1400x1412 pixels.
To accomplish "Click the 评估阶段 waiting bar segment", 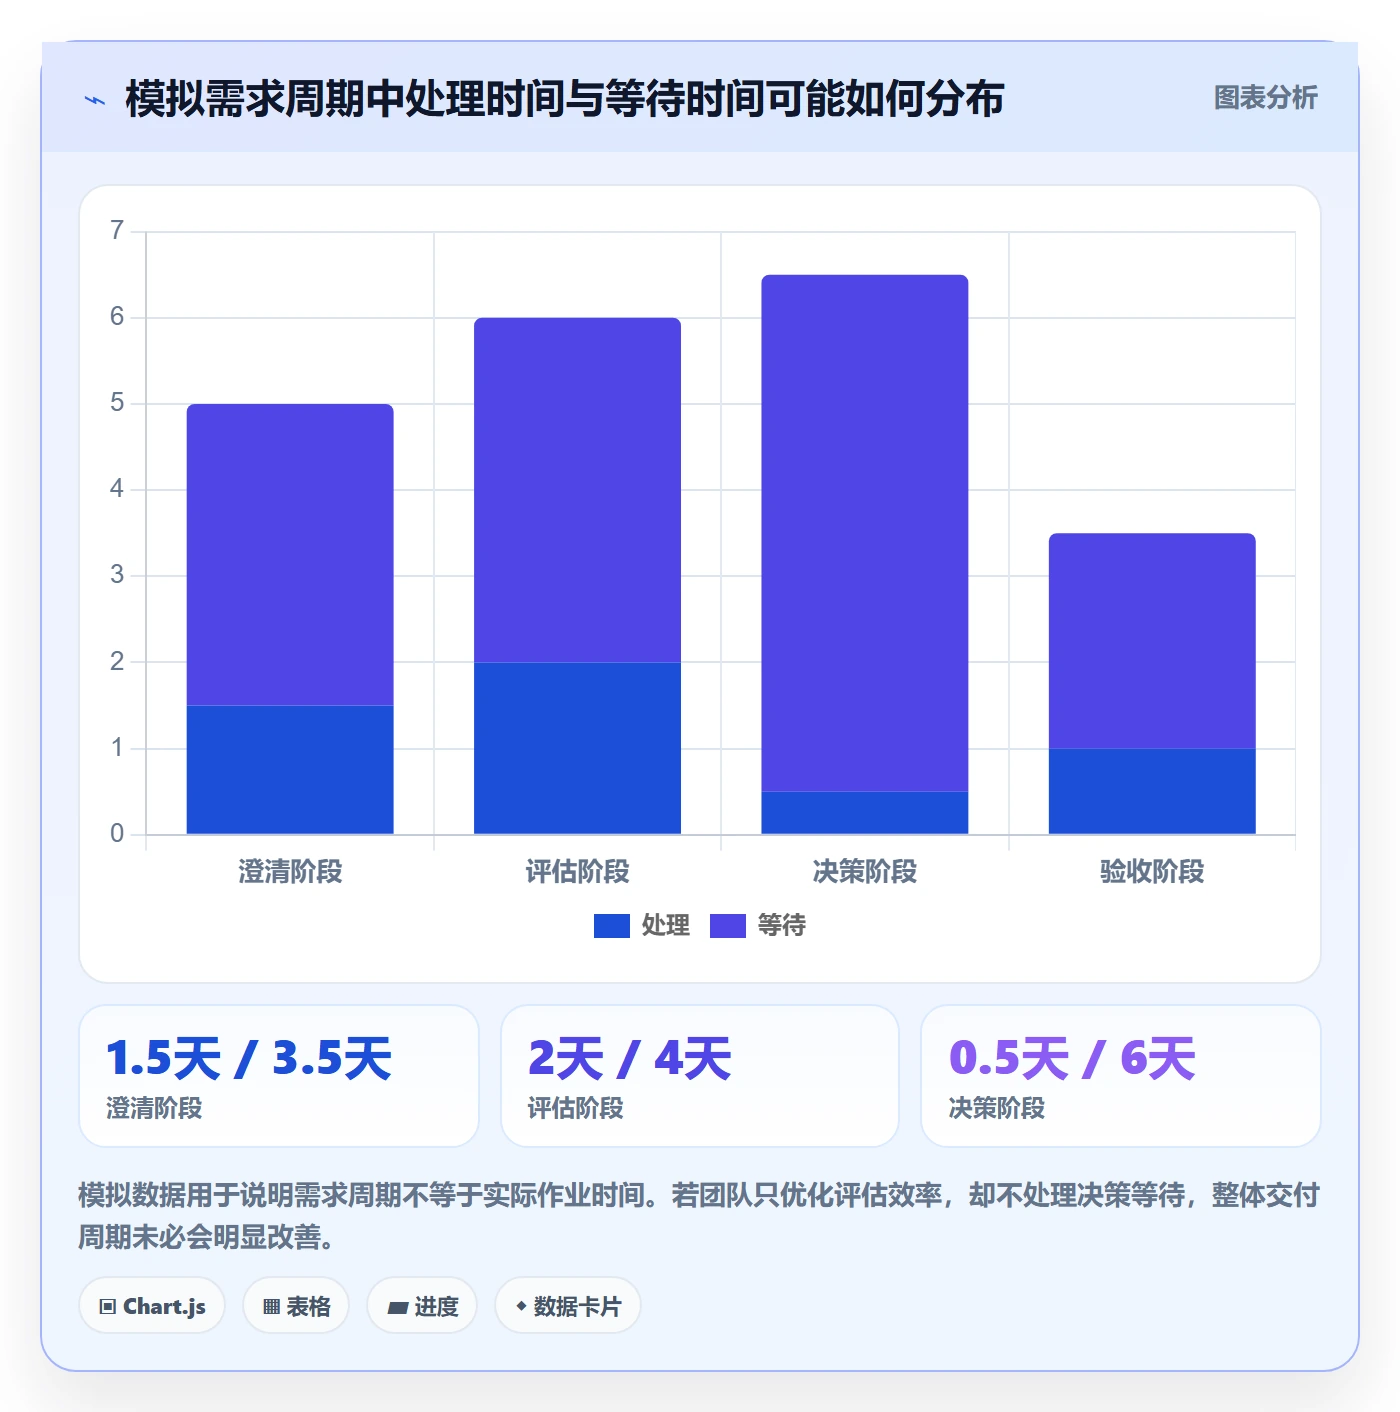I will [578, 490].
